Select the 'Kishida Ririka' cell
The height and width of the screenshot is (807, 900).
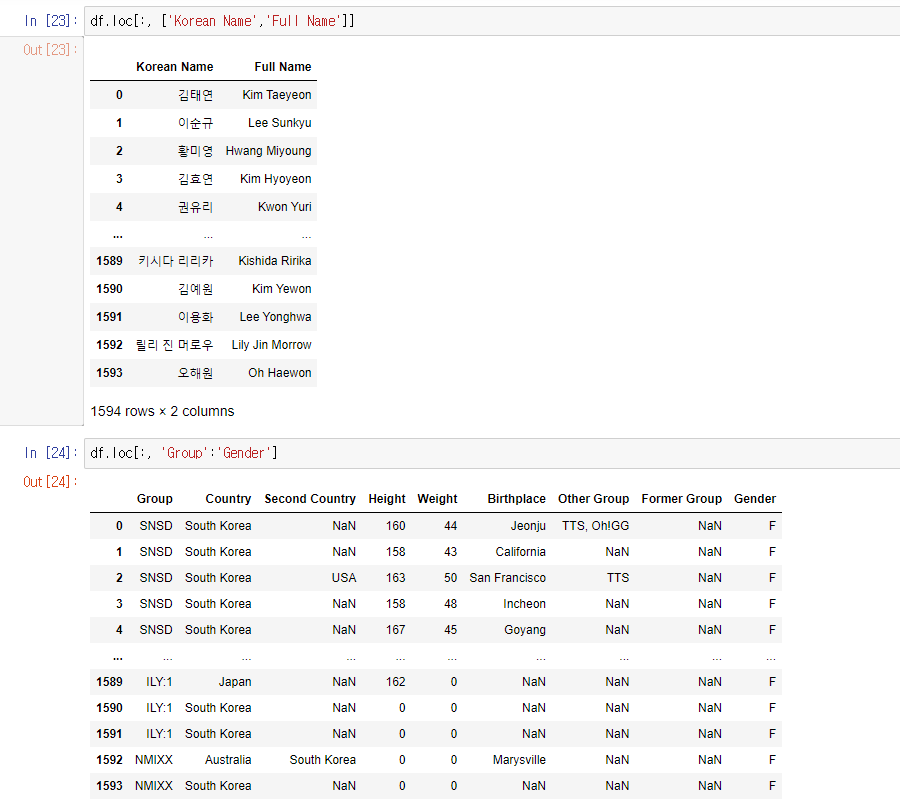pos(275,261)
